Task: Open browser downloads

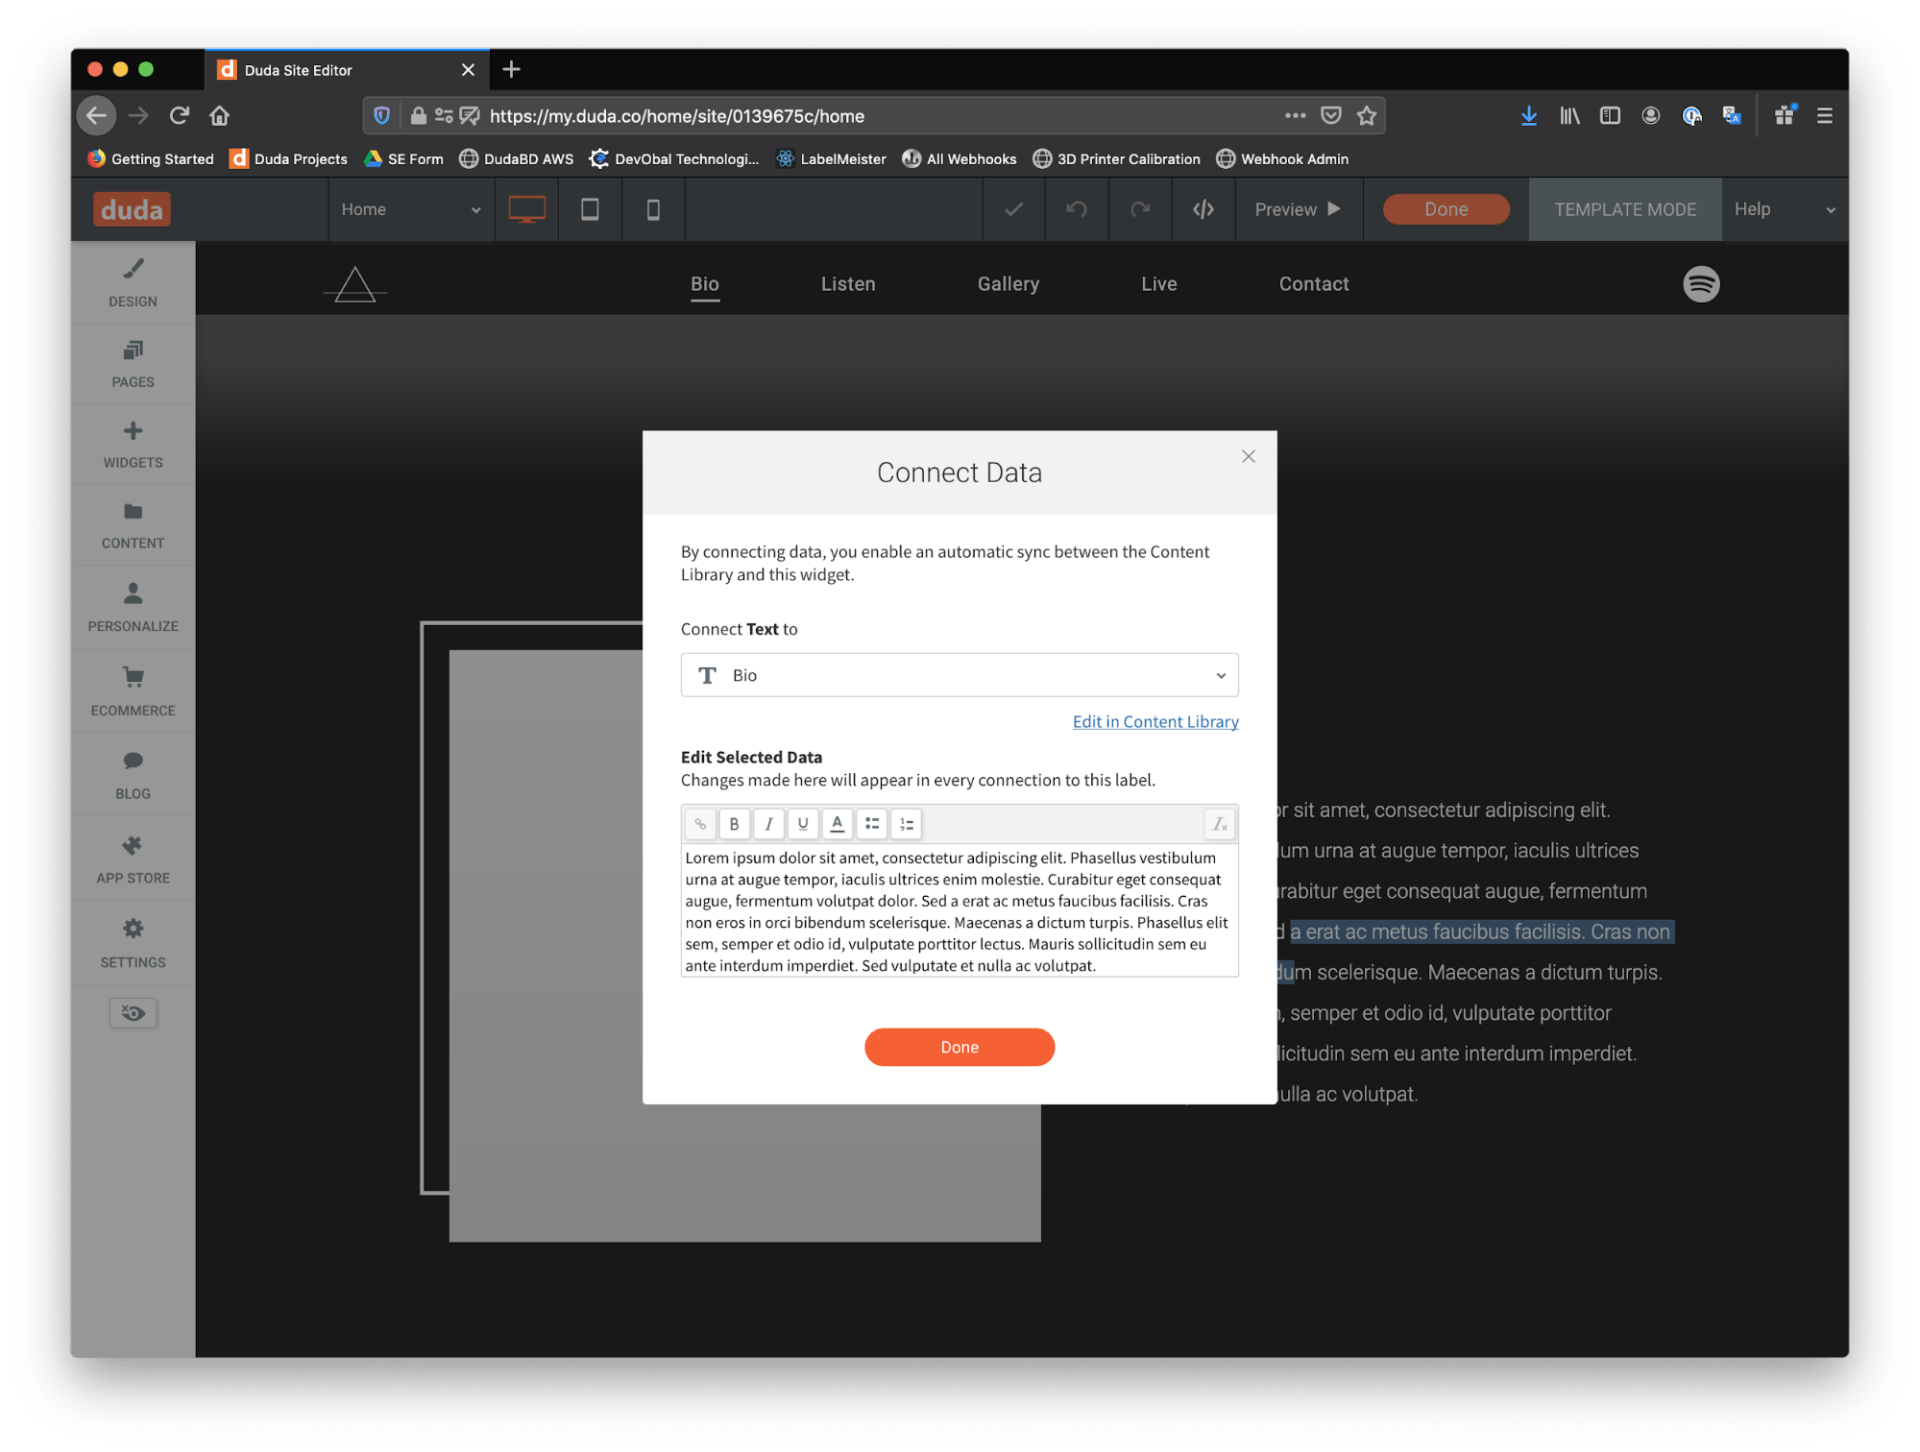Action: point(1528,116)
